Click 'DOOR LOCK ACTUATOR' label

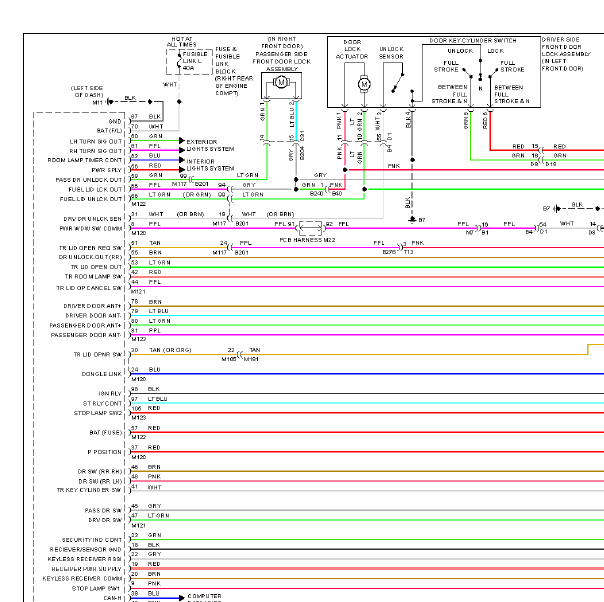click(352, 49)
